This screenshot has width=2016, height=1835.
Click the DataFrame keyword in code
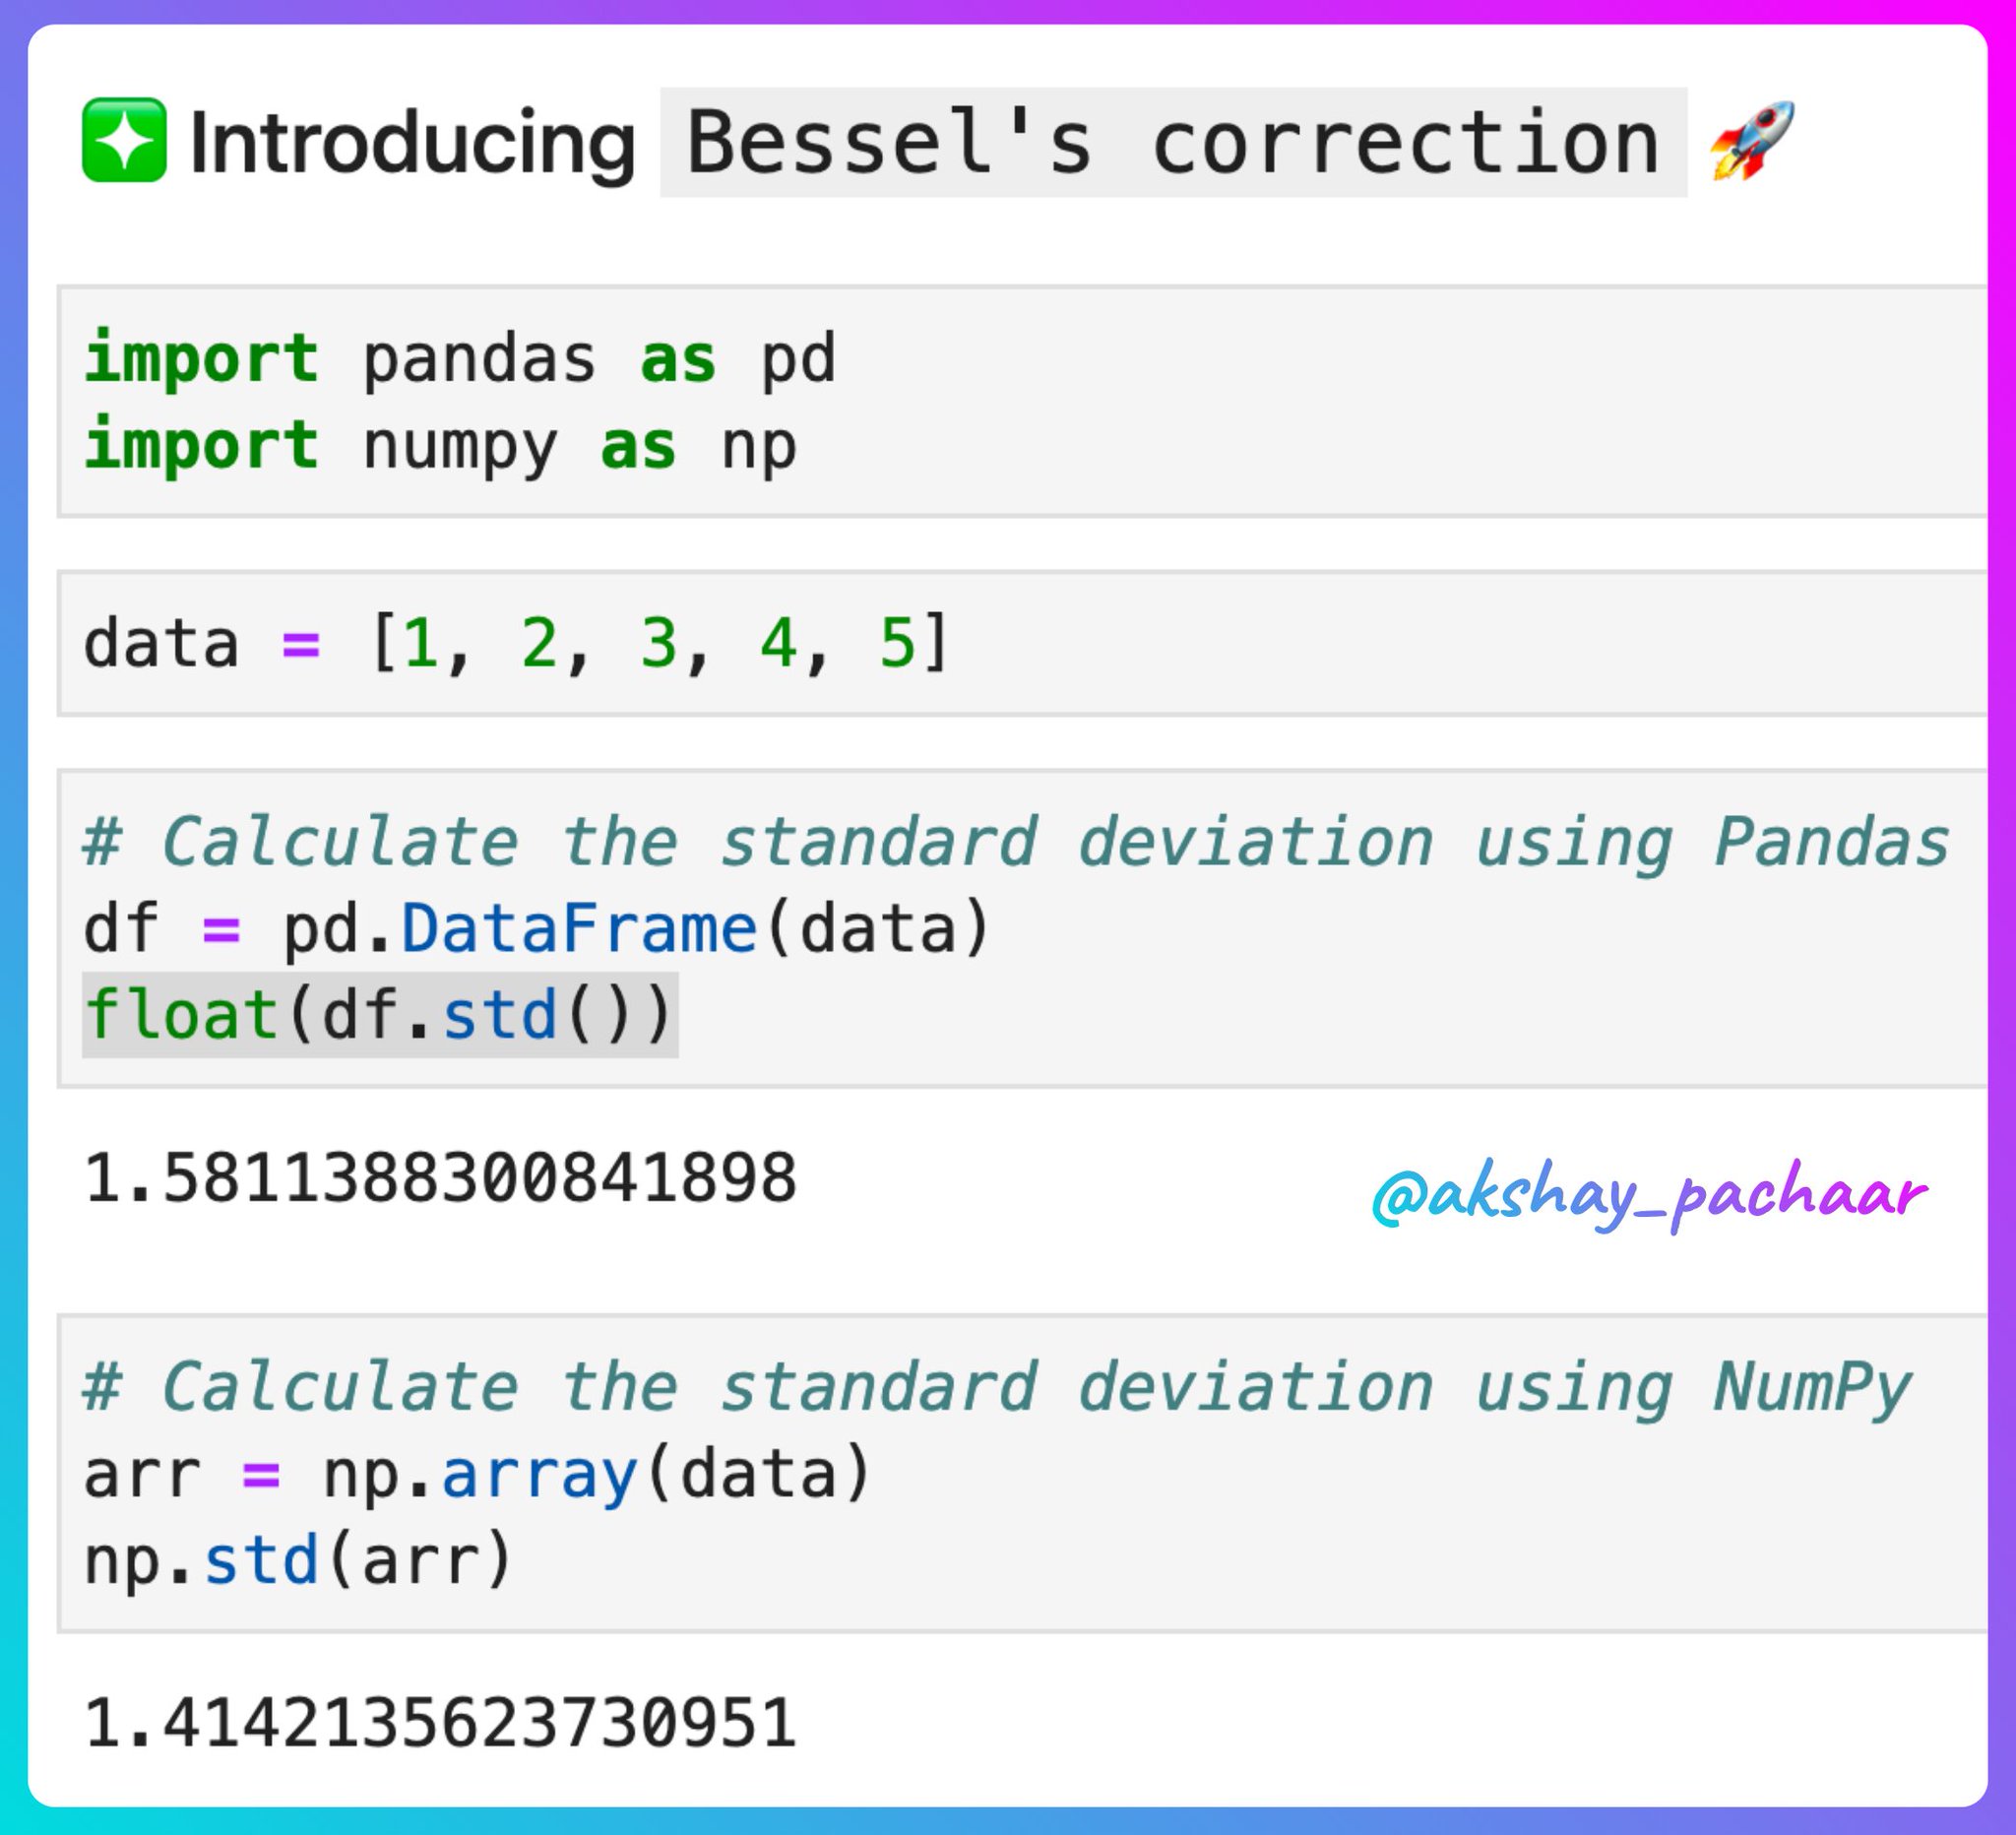point(580,929)
